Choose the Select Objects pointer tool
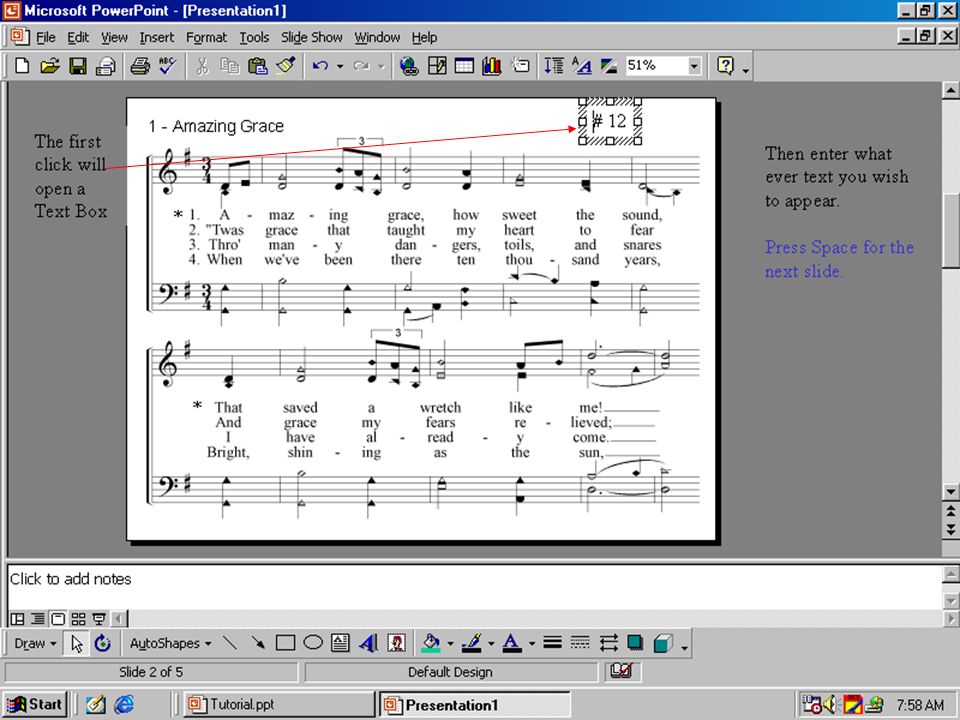This screenshot has height=720, width=960. click(x=77, y=643)
